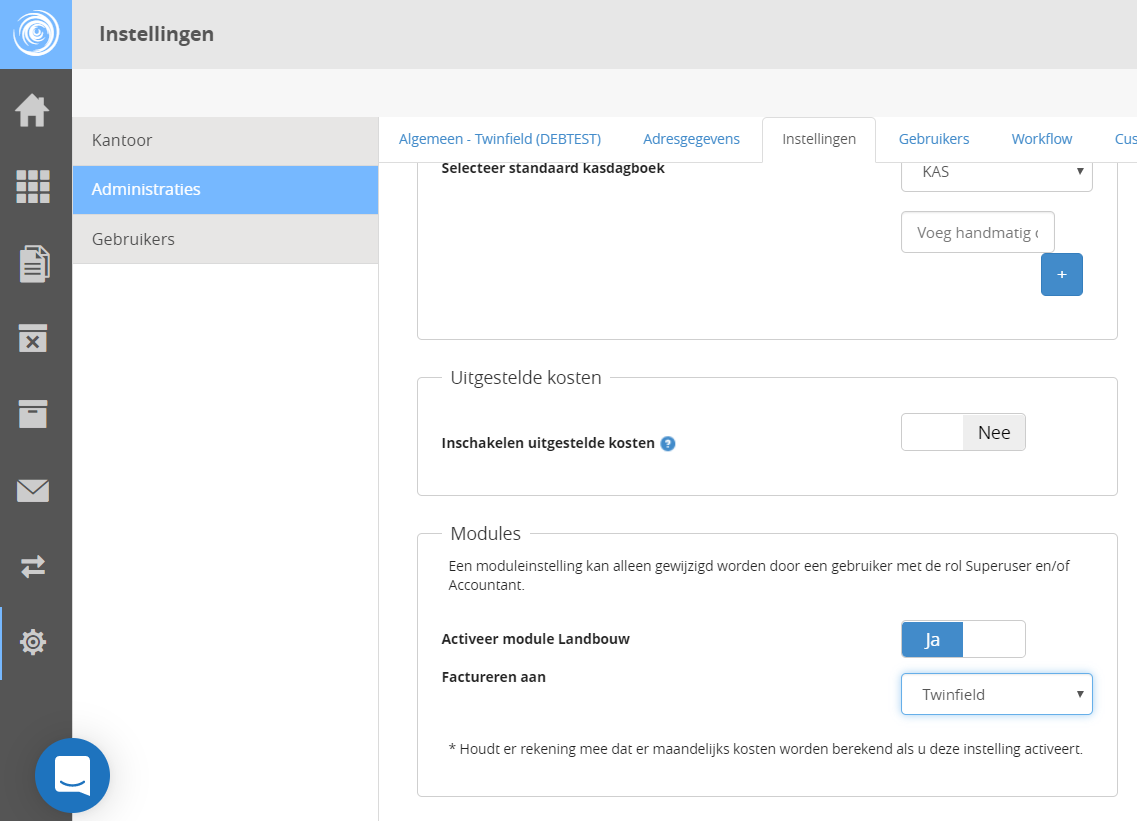Switch to the Adresgegevens tab

click(x=691, y=139)
